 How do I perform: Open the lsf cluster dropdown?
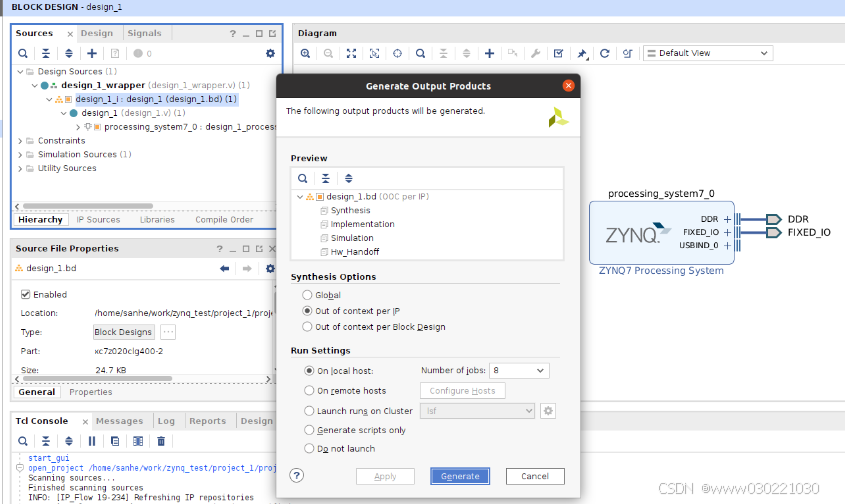pos(477,411)
